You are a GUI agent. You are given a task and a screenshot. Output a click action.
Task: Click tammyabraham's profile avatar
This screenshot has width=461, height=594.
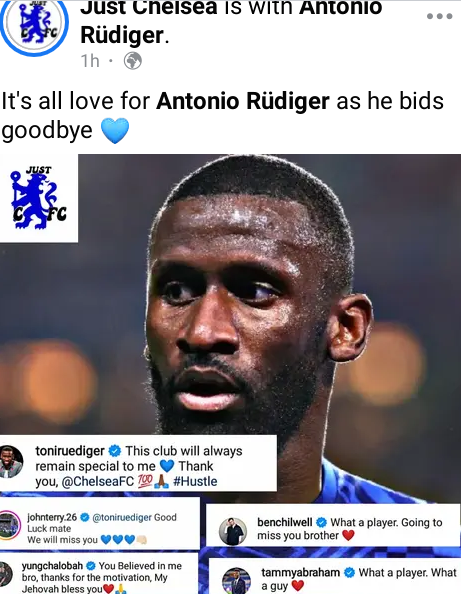[x=236, y=581]
